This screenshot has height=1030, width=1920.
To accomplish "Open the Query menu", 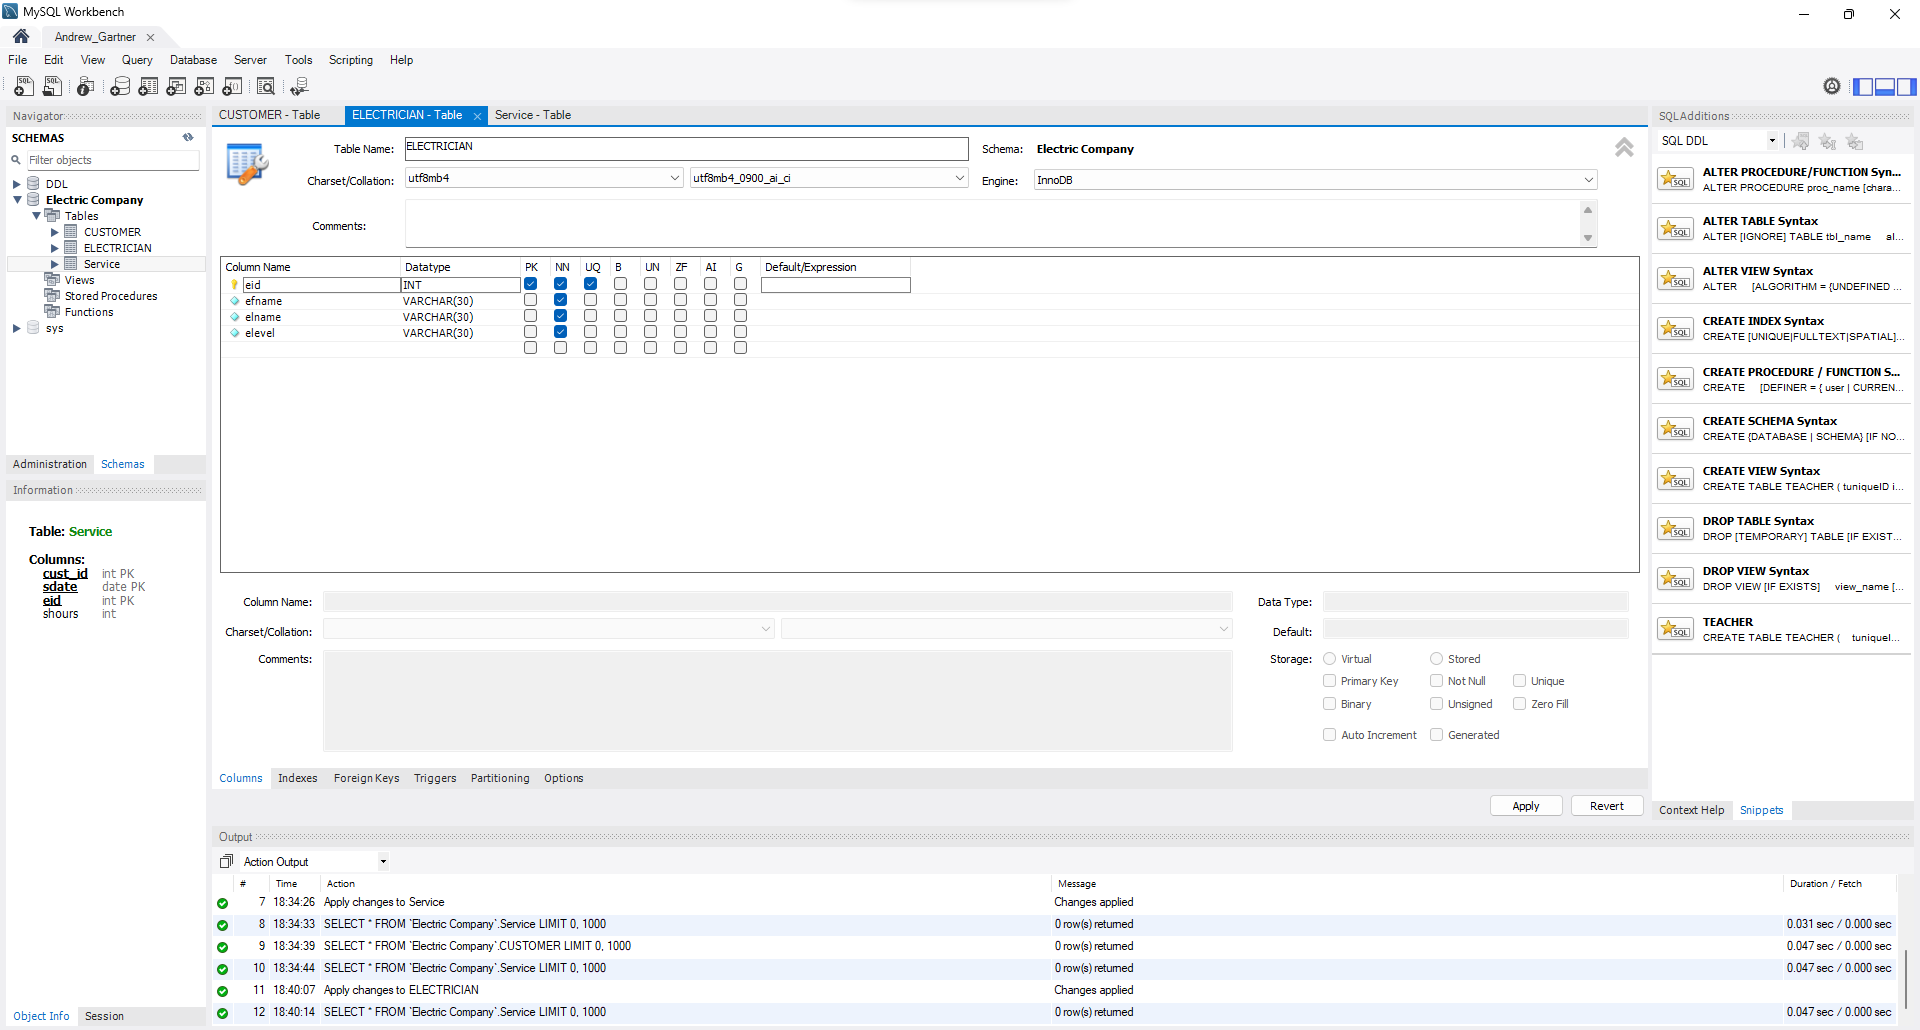I will (x=137, y=60).
